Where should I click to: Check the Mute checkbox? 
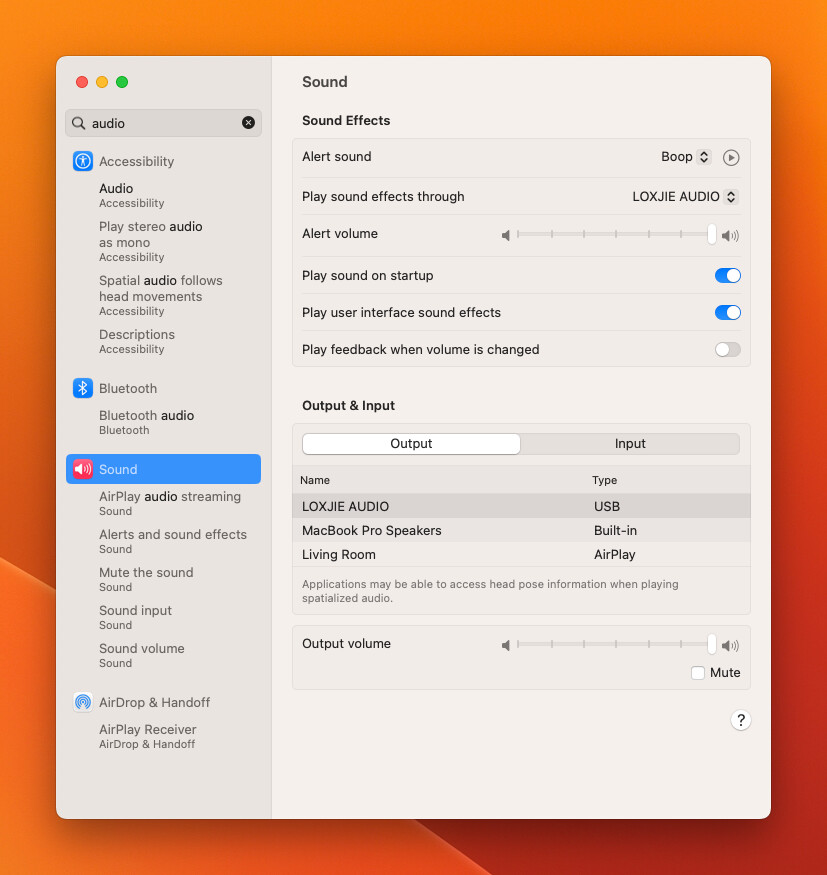pyautogui.click(x=698, y=673)
